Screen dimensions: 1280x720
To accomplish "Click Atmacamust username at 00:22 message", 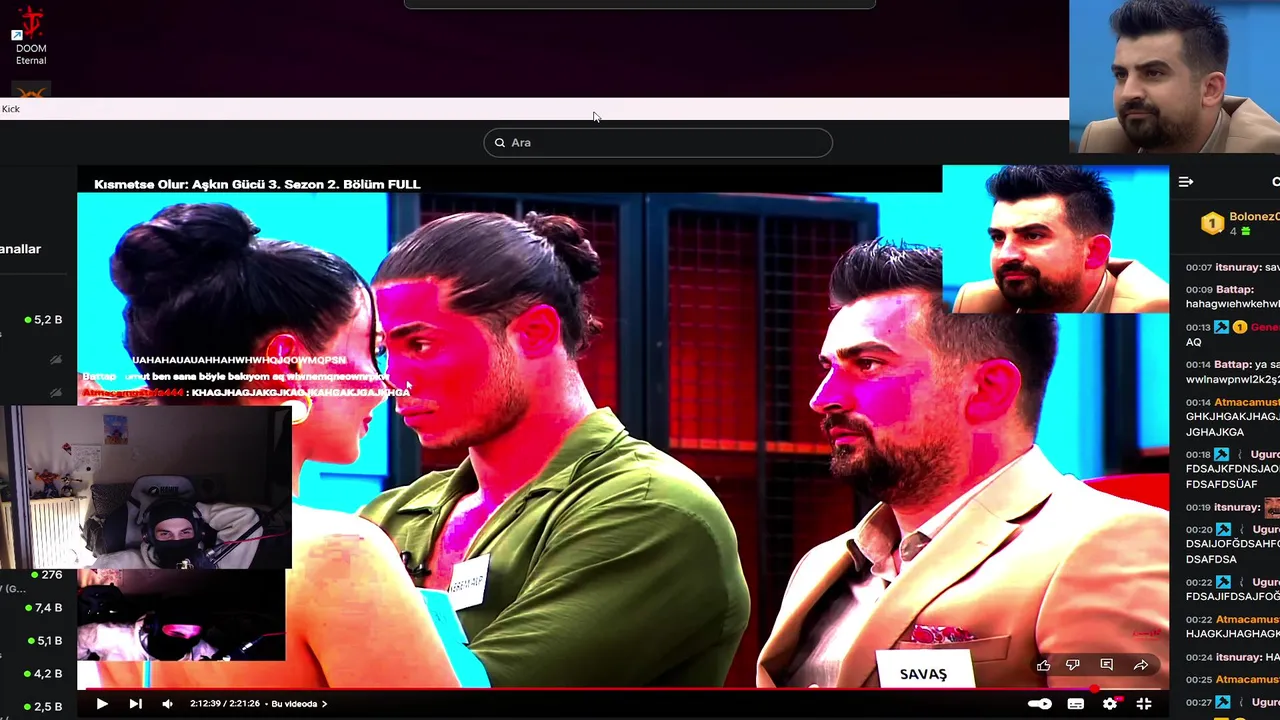I will click(1247, 620).
